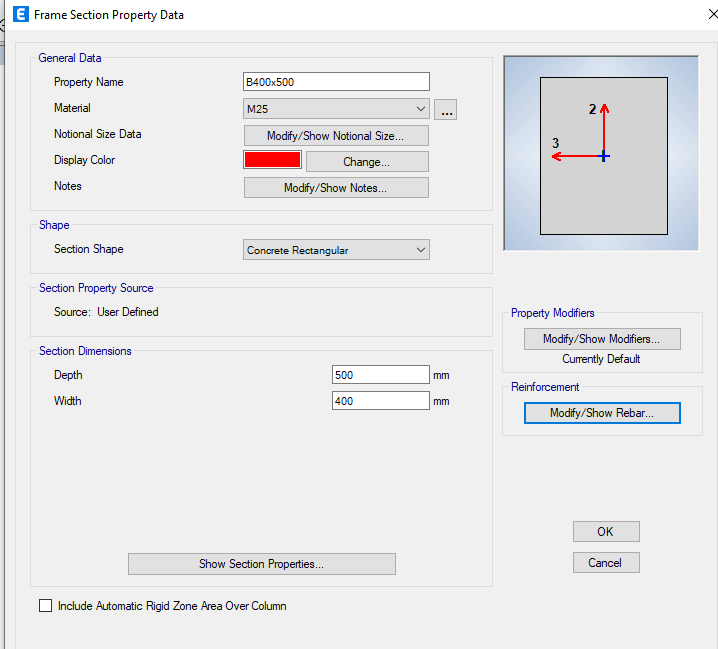718x649 pixels.
Task: Open Modify/Show Modifiers dialog
Action: click(x=602, y=339)
